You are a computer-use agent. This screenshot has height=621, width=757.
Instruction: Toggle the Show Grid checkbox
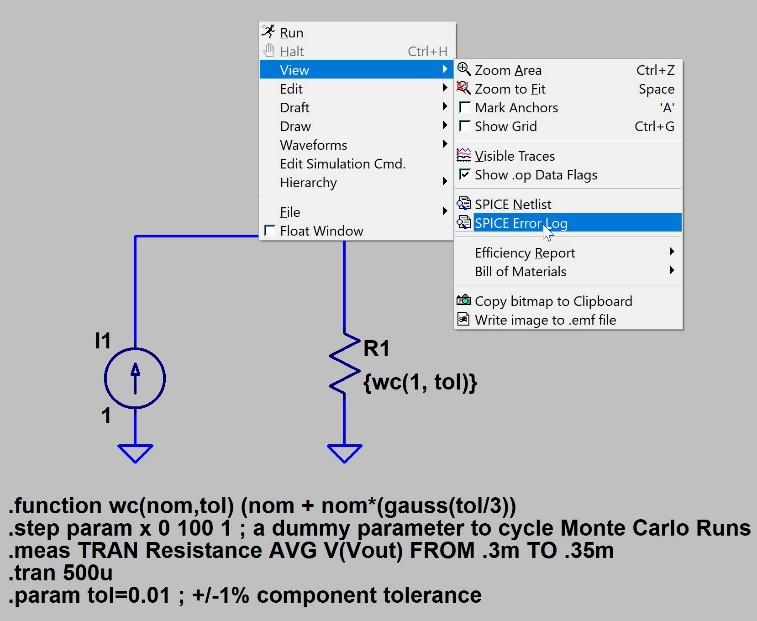pos(464,127)
